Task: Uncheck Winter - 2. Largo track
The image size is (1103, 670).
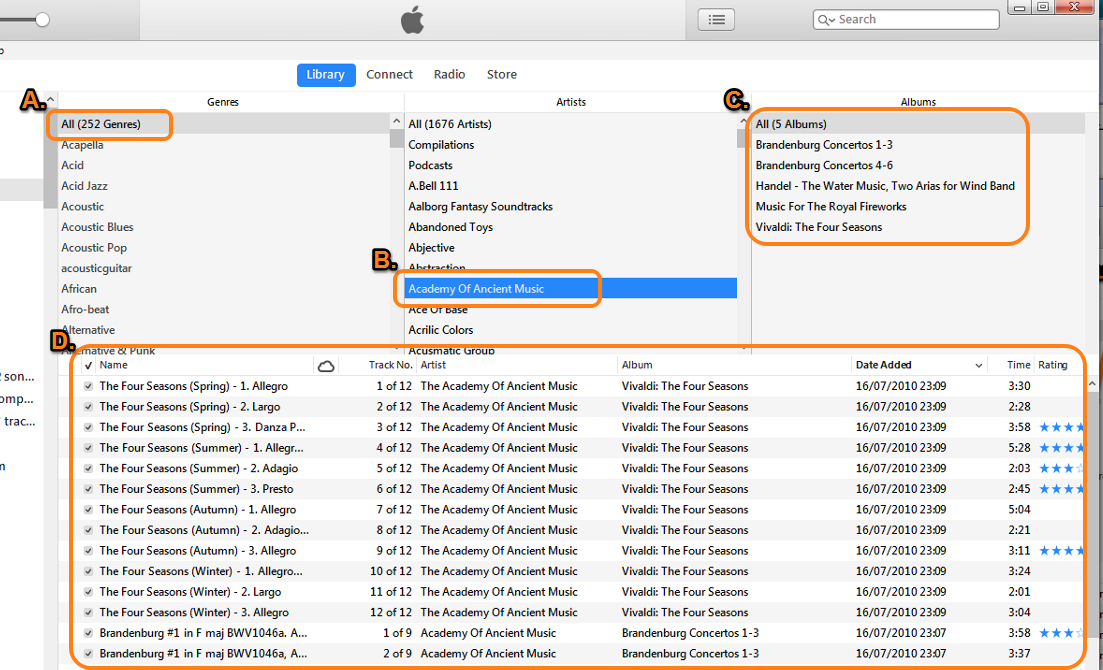Action: (88, 592)
